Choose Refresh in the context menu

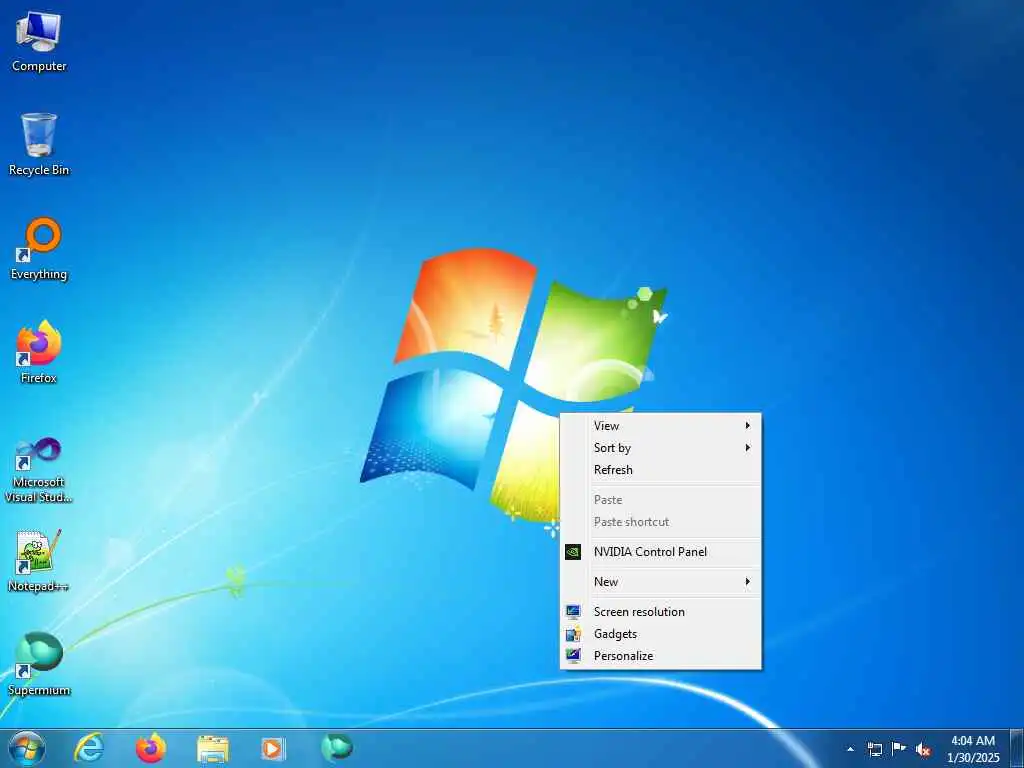coord(660,470)
